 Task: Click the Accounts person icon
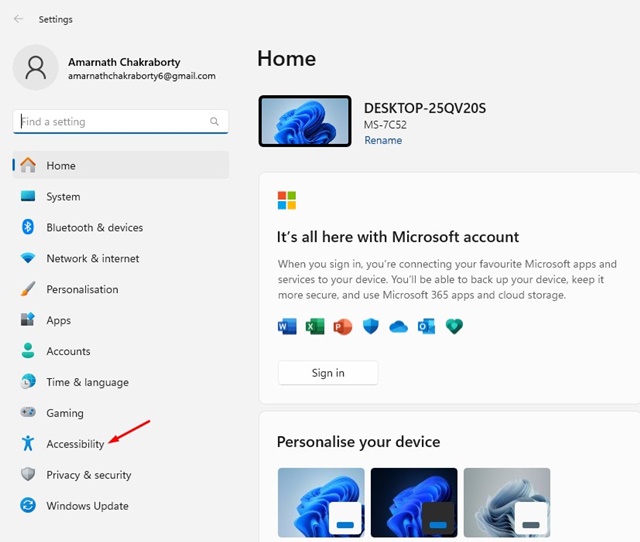28,351
